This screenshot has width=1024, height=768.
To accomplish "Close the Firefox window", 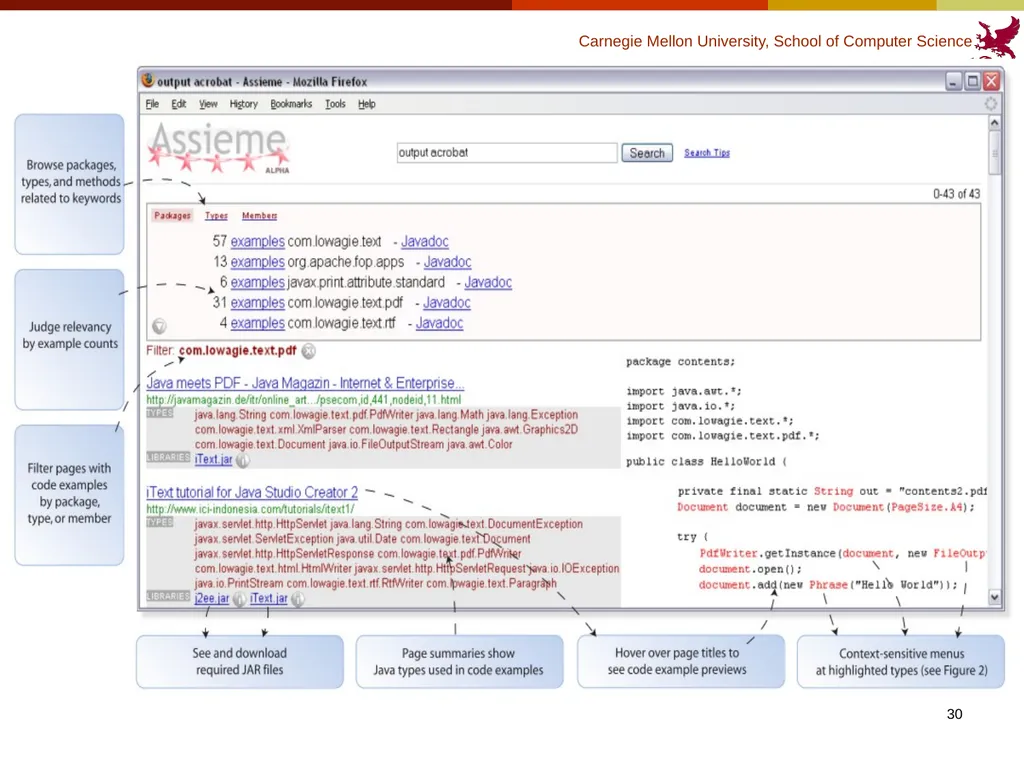I will point(991,81).
